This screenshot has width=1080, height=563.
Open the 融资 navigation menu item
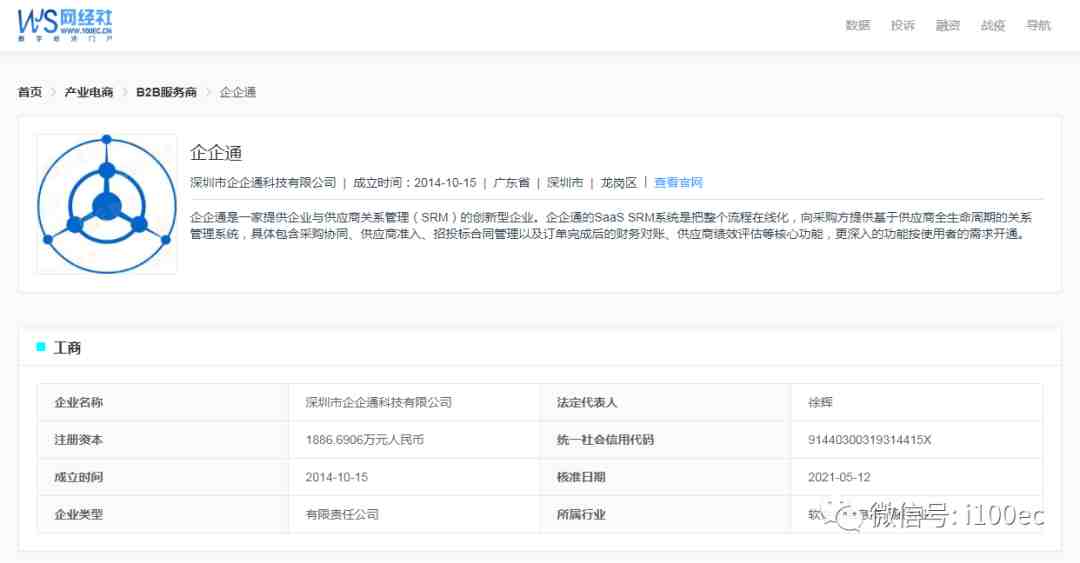948,25
